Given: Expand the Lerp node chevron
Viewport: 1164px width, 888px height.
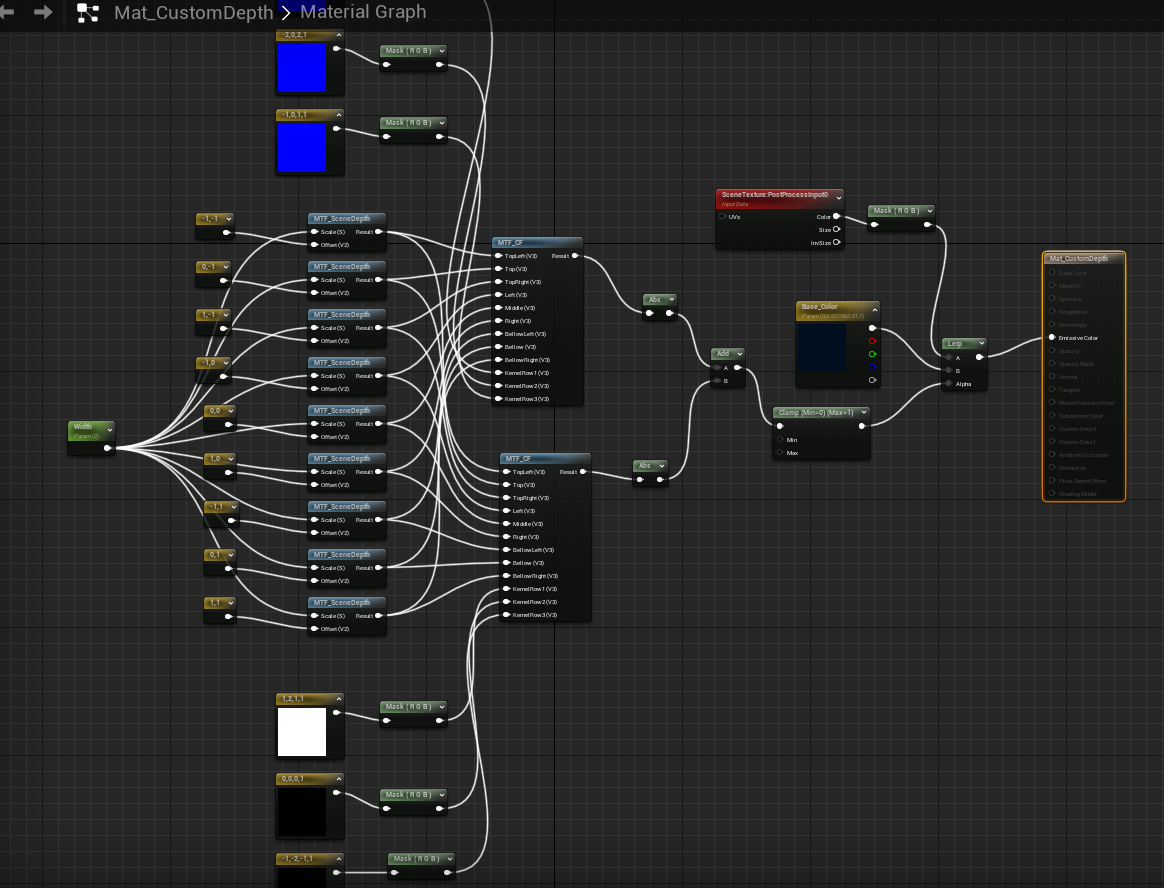Looking at the screenshot, I should coord(981,343).
